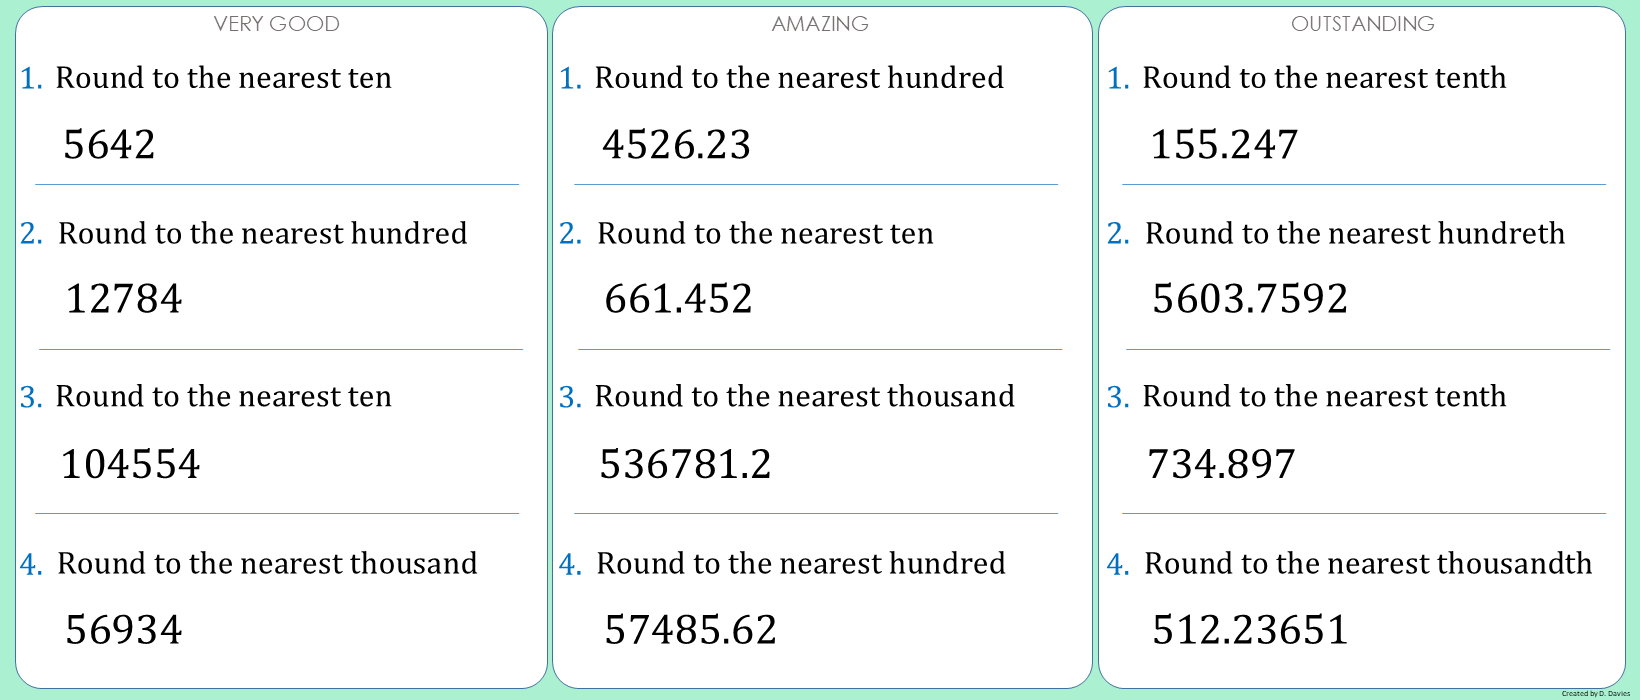The image size is (1640, 700).
Task: Click on the number 57485.62
Action: pos(690,630)
